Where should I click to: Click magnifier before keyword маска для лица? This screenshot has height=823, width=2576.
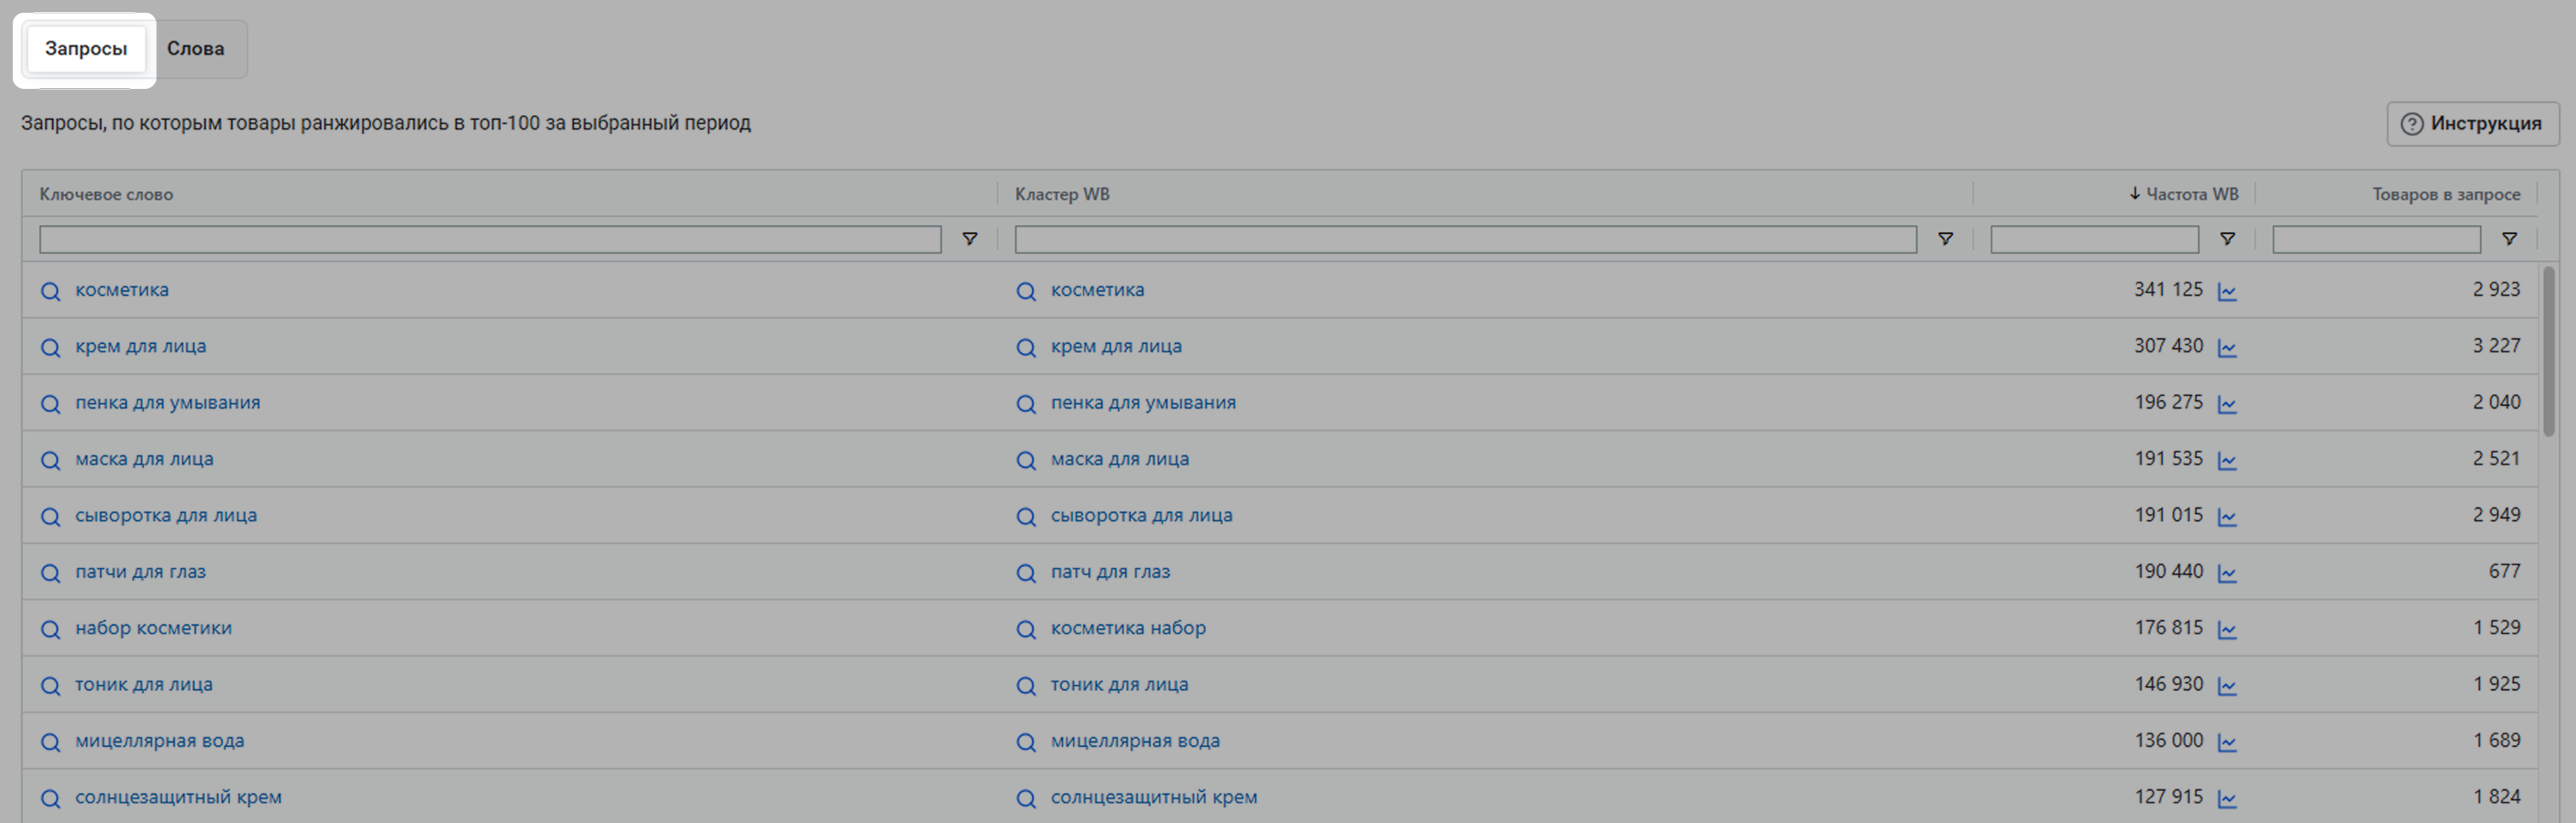pos(50,460)
